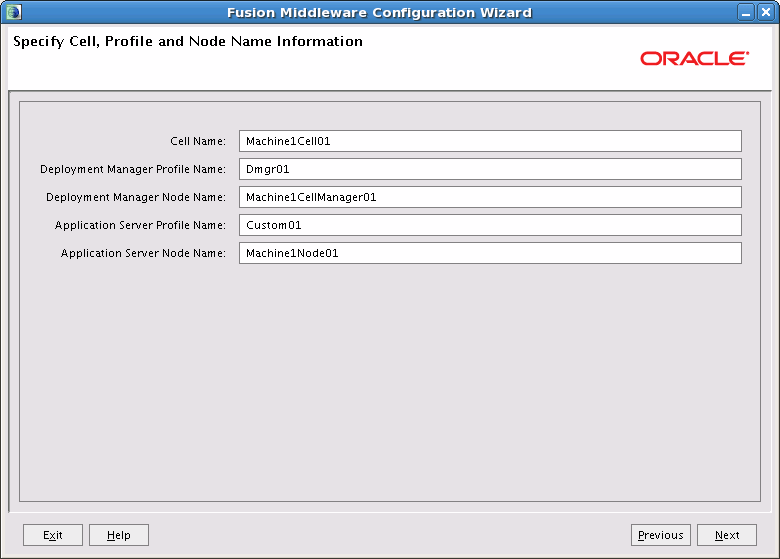This screenshot has width=780, height=559.
Task: Focus the Application Server Node Name field
Action: tap(490, 253)
